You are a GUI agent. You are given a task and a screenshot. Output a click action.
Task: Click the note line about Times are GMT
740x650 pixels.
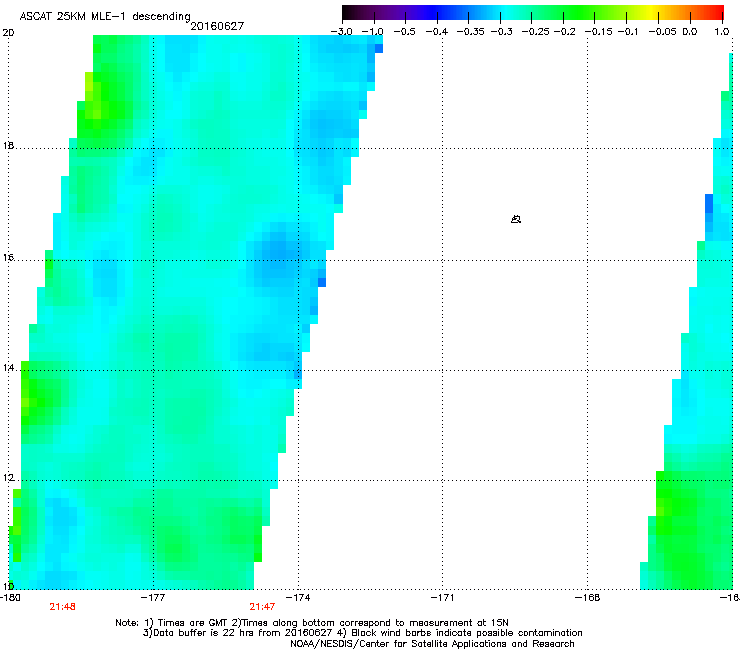(312, 623)
